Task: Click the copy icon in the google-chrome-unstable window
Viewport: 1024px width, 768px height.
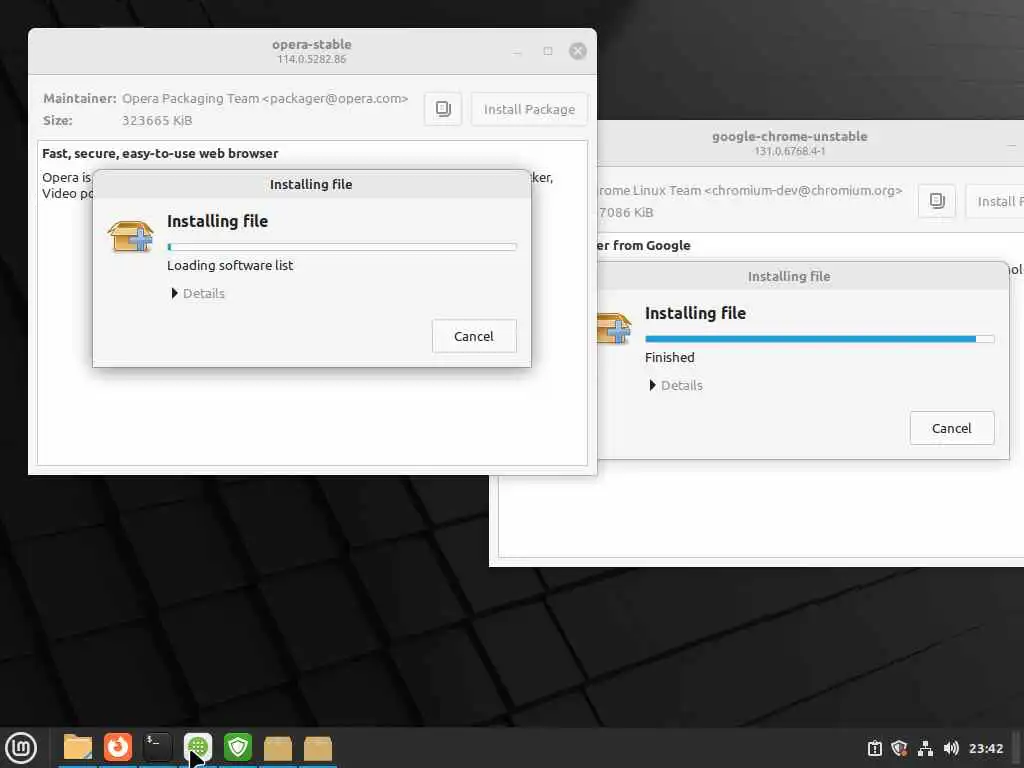Action: click(x=937, y=201)
